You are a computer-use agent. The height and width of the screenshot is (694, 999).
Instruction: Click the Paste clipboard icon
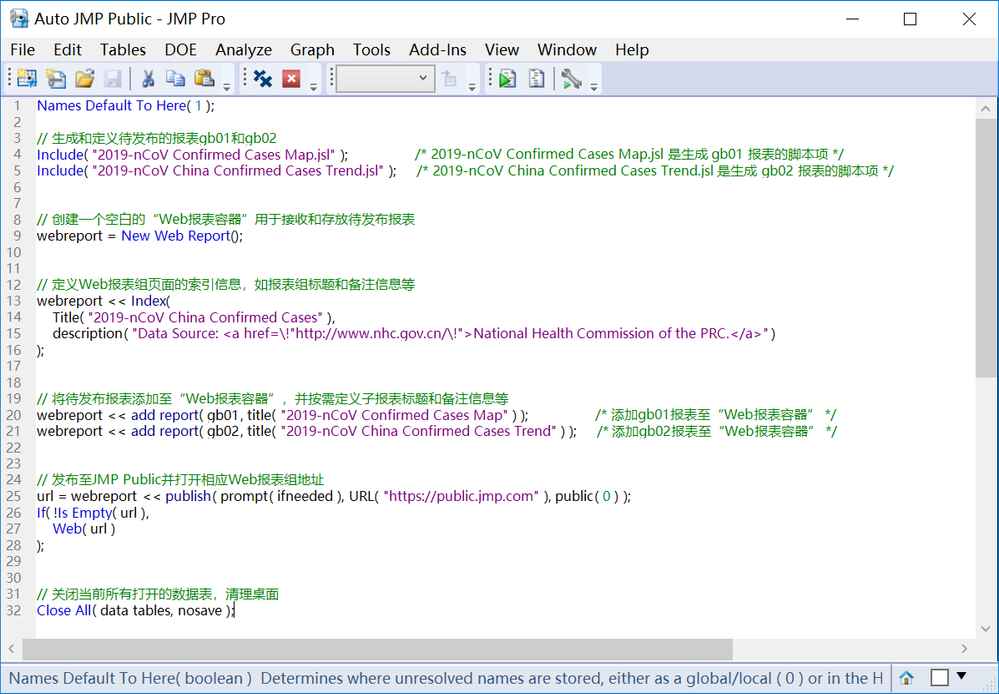click(x=204, y=78)
